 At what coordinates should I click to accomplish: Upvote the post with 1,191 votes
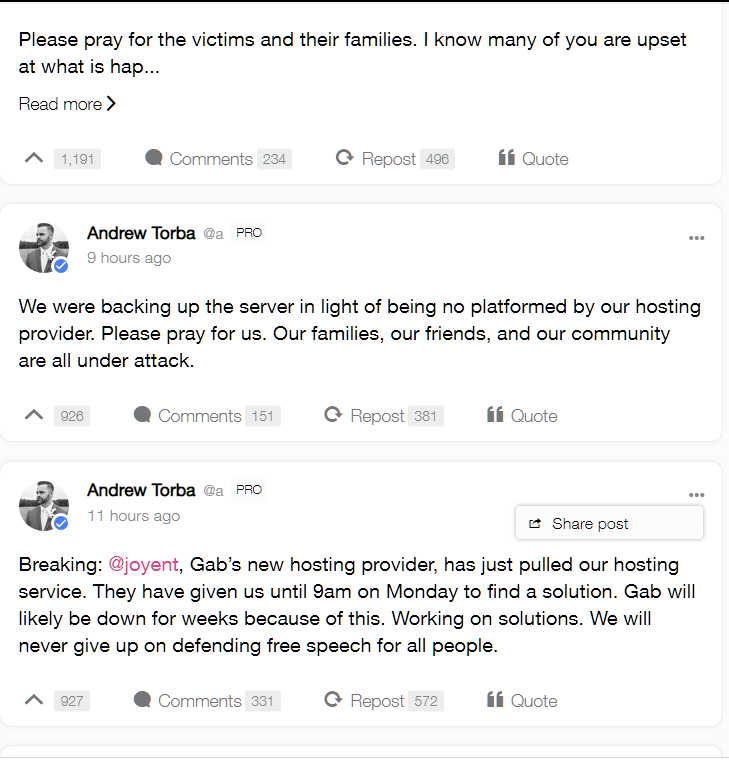pos(34,158)
